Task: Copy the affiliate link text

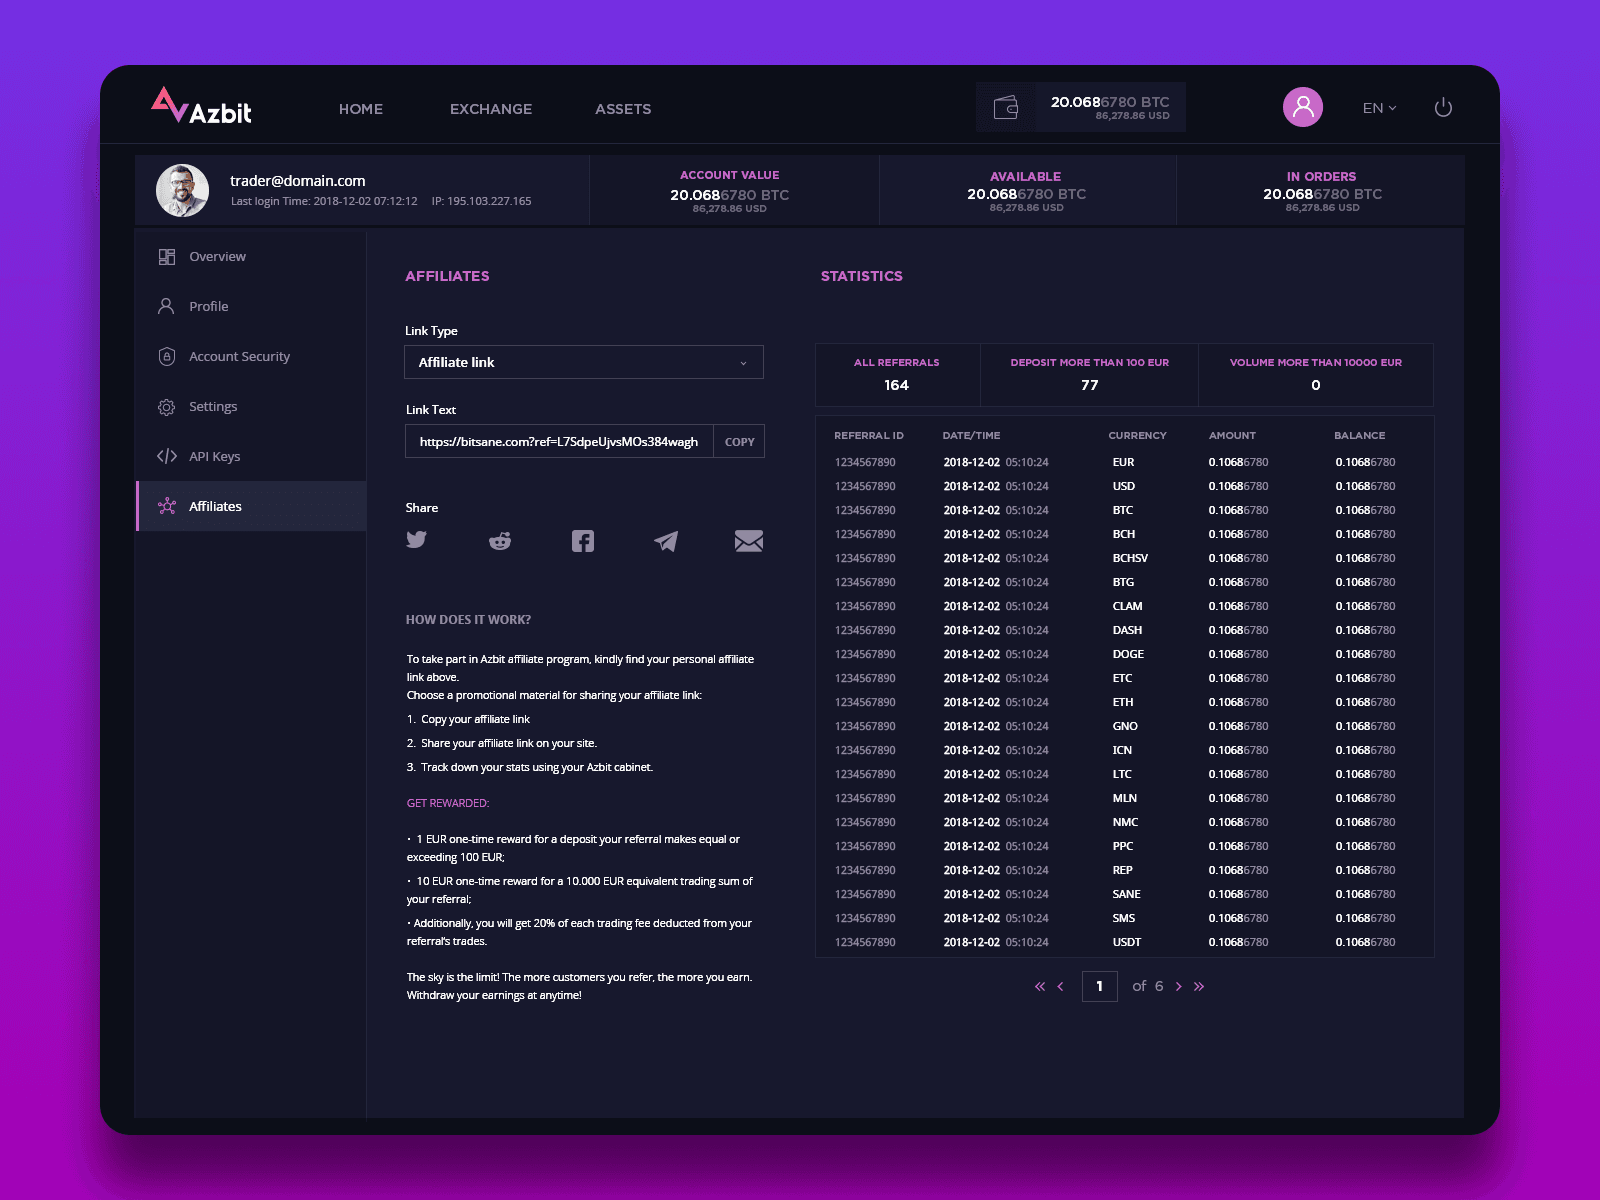Action: click(x=739, y=442)
